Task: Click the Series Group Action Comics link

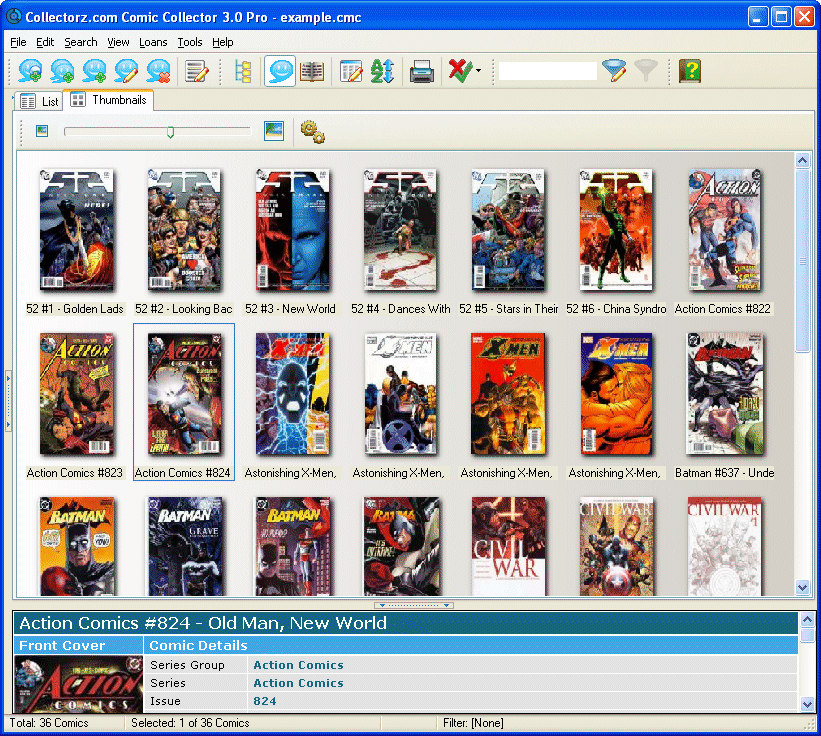Action: point(298,665)
